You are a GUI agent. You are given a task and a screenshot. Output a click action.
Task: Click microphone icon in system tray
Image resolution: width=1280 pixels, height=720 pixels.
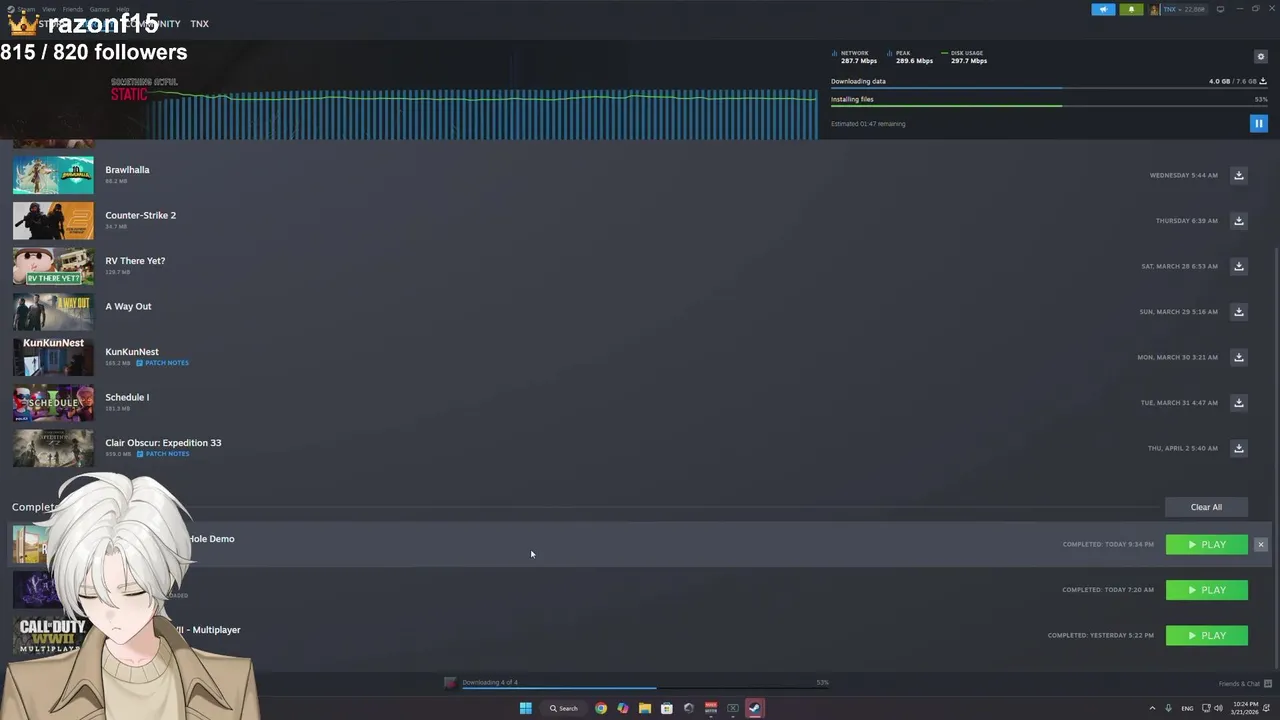click(x=1168, y=708)
